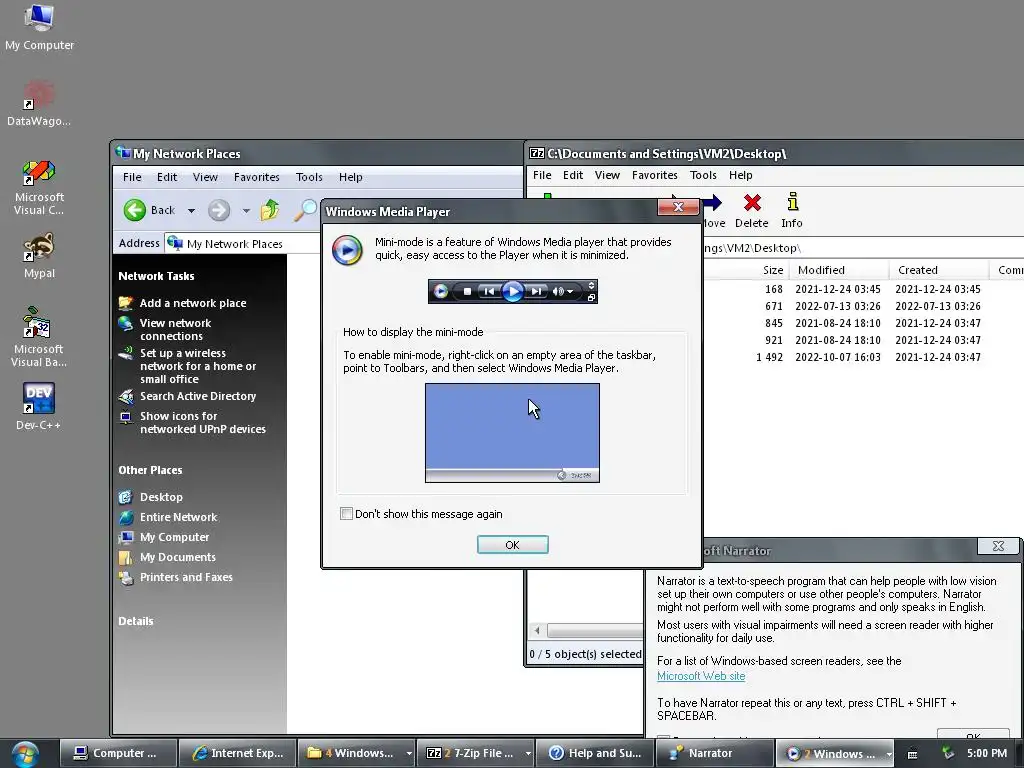Switch to the Narrator taskbar button
The image size is (1024, 768).
714,753
